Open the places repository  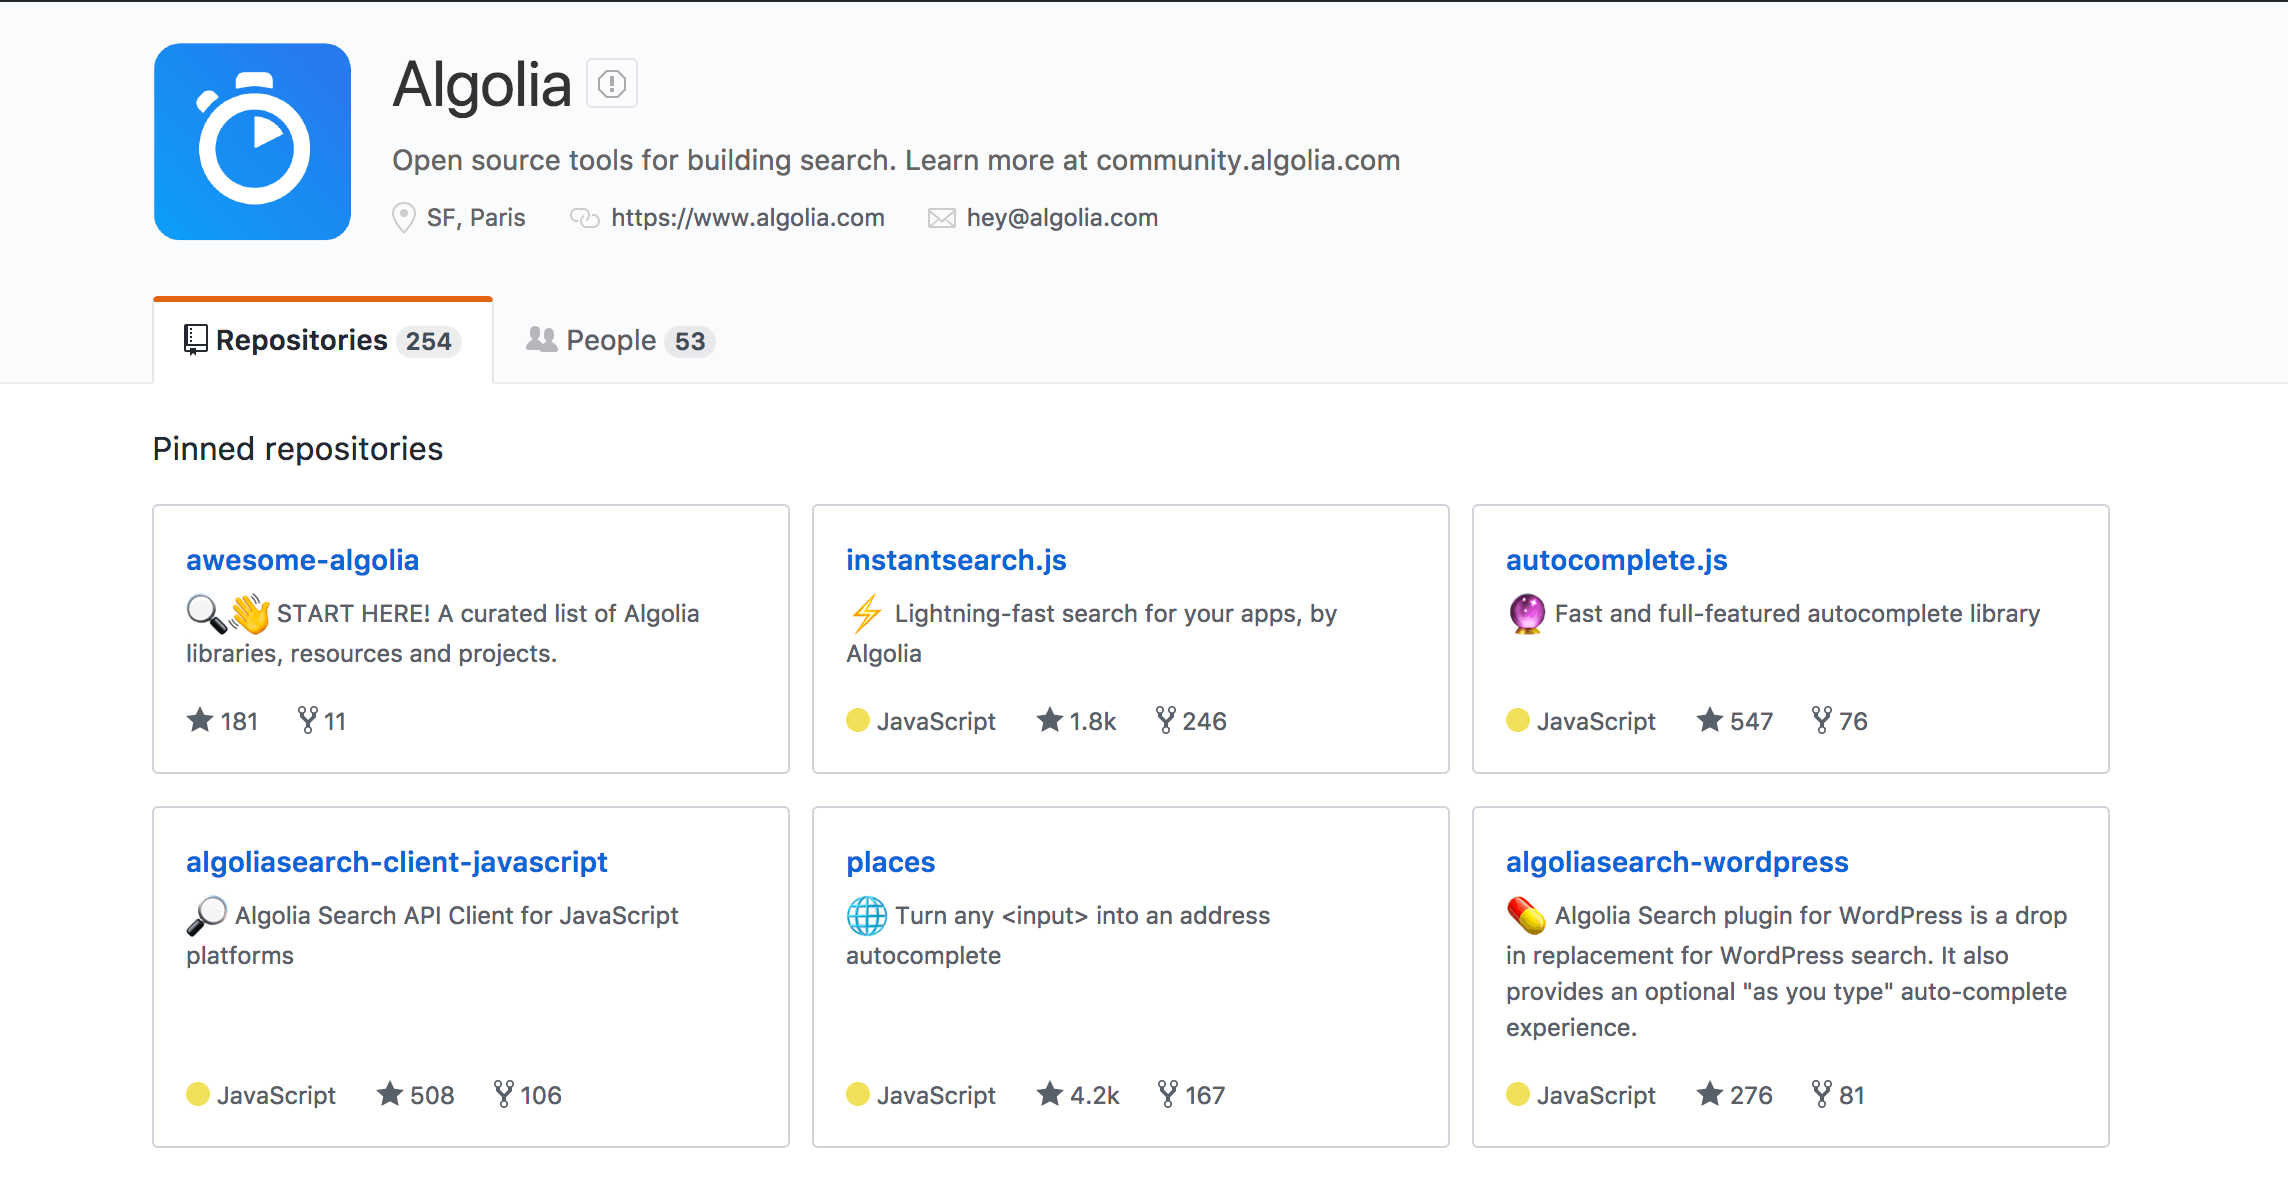pyautogui.click(x=890, y=862)
